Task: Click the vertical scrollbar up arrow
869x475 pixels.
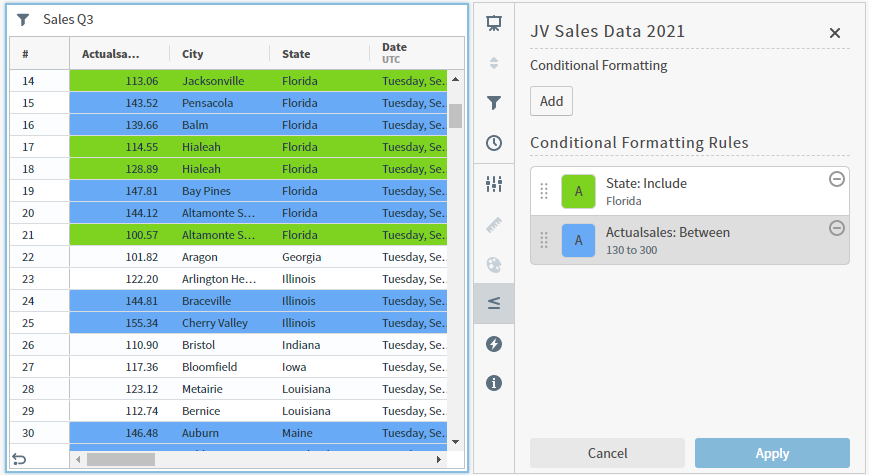Action: click(x=456, y=80)
